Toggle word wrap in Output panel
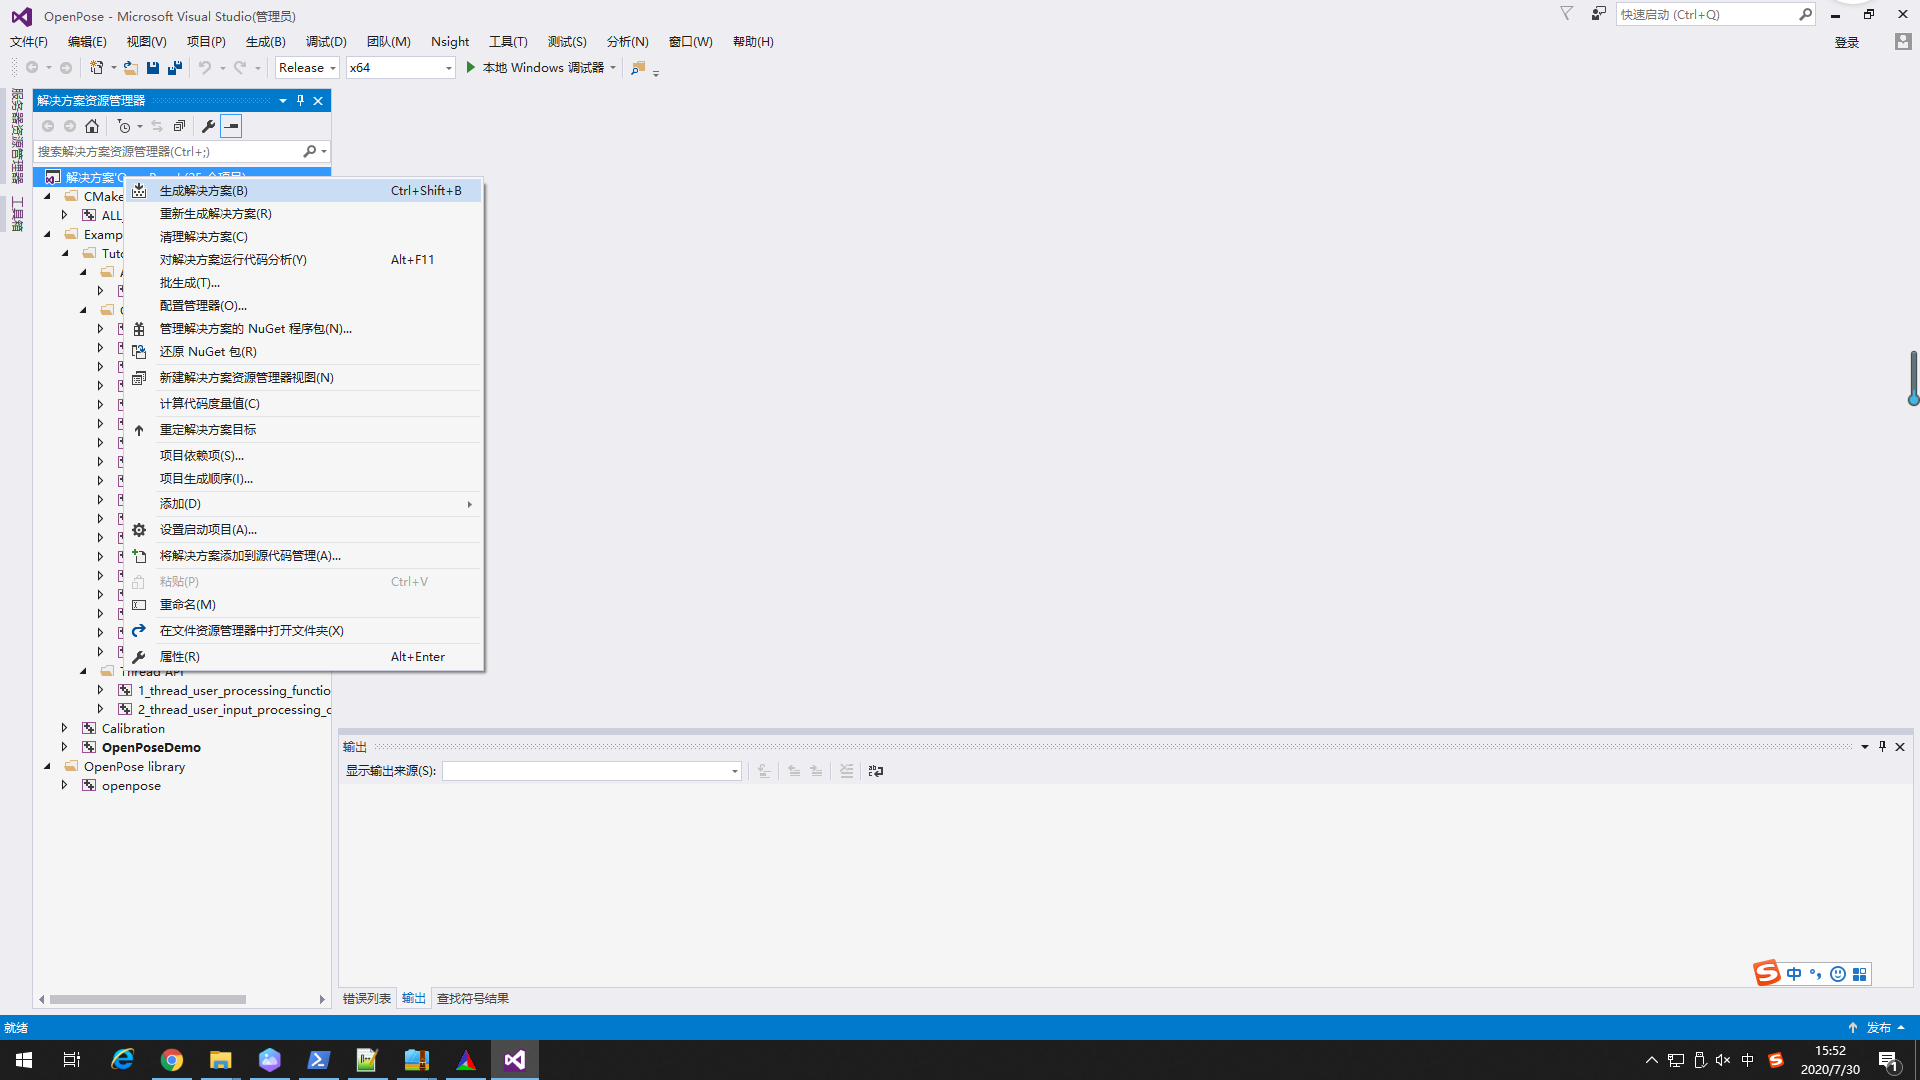1920x1080 pixels. (x=876, y=771)
